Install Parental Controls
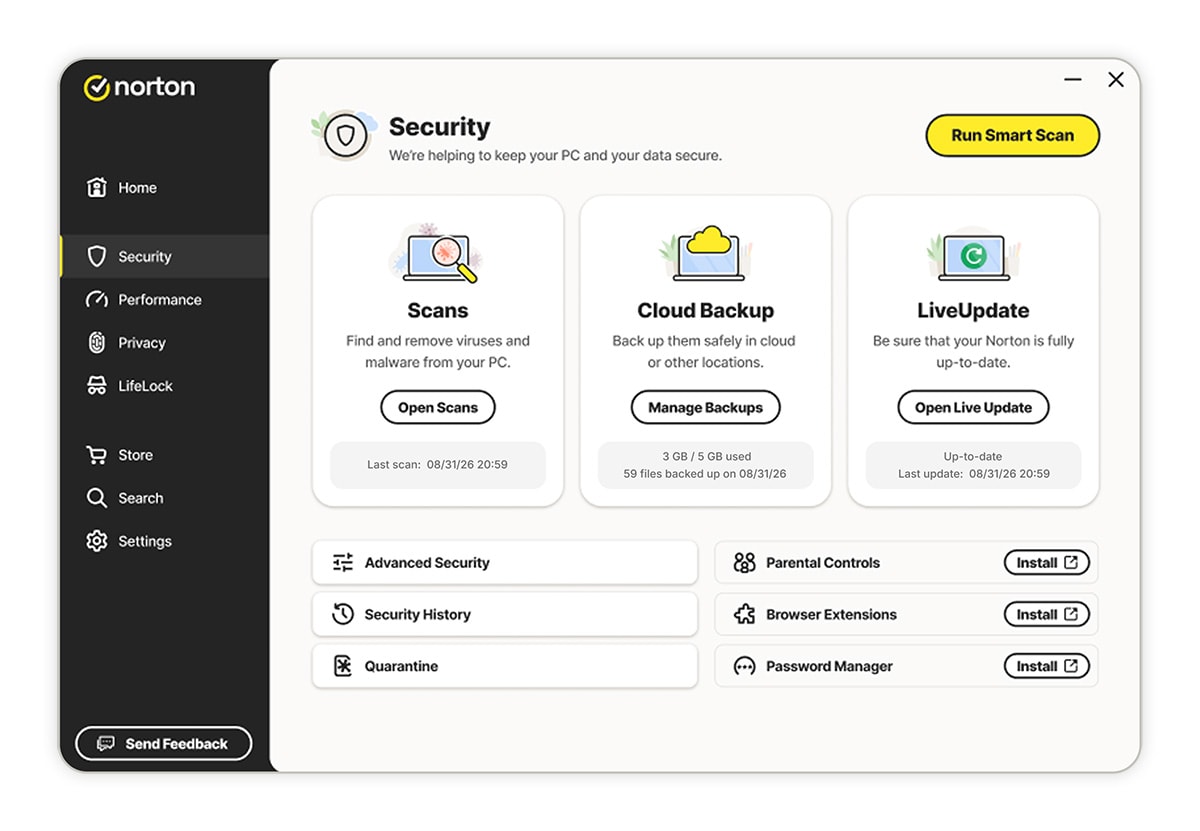Viewport: 1200px width, 831px height. pos(1047,562)
